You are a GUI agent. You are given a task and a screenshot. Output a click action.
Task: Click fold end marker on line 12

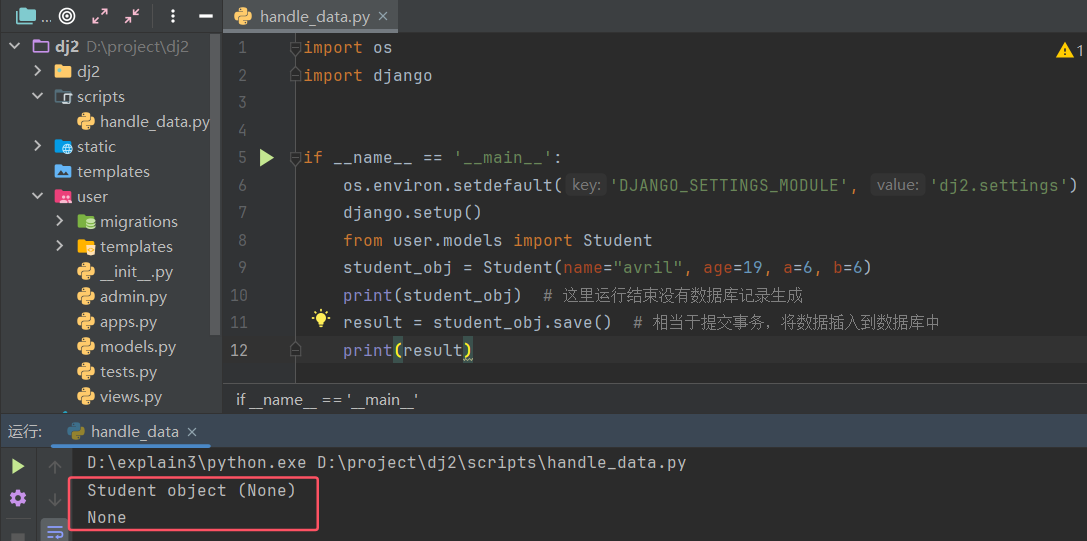pyautogui.click(x=295, y=350)
